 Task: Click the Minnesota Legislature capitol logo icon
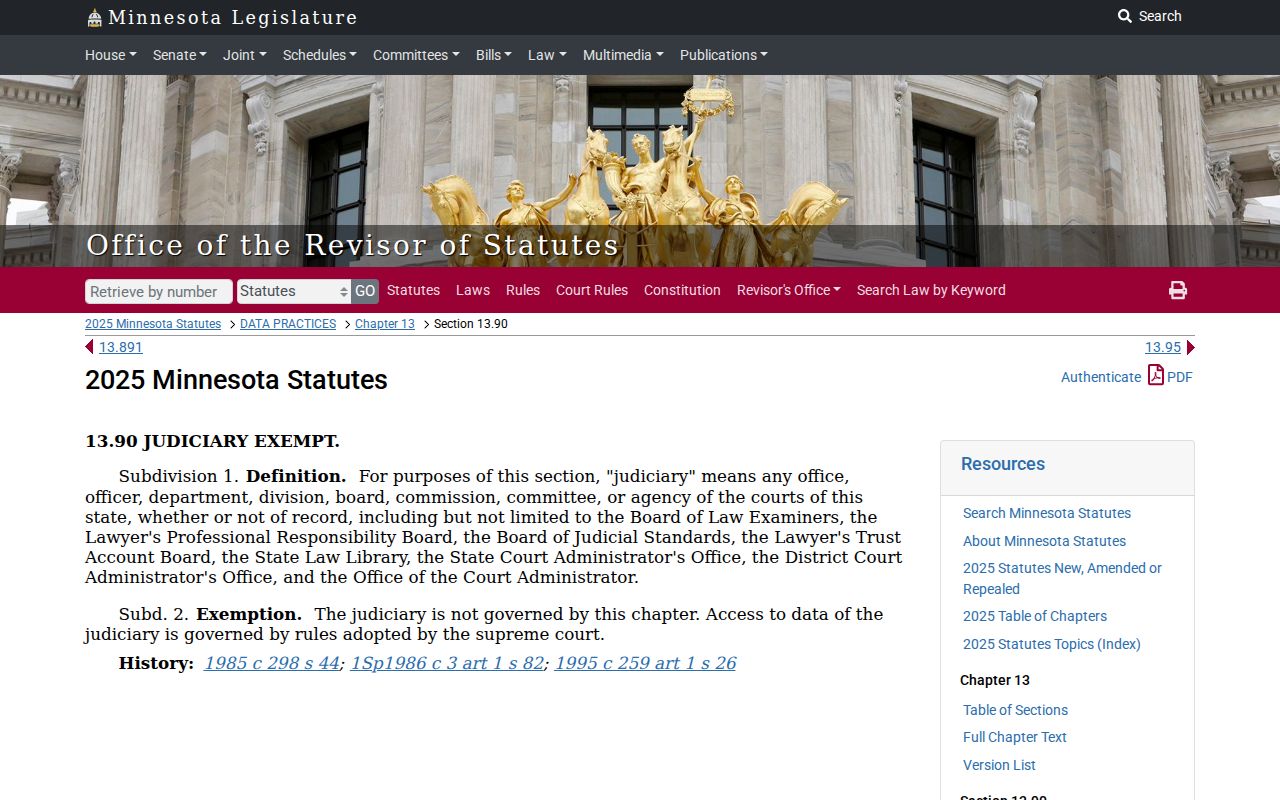click(94, 18)
